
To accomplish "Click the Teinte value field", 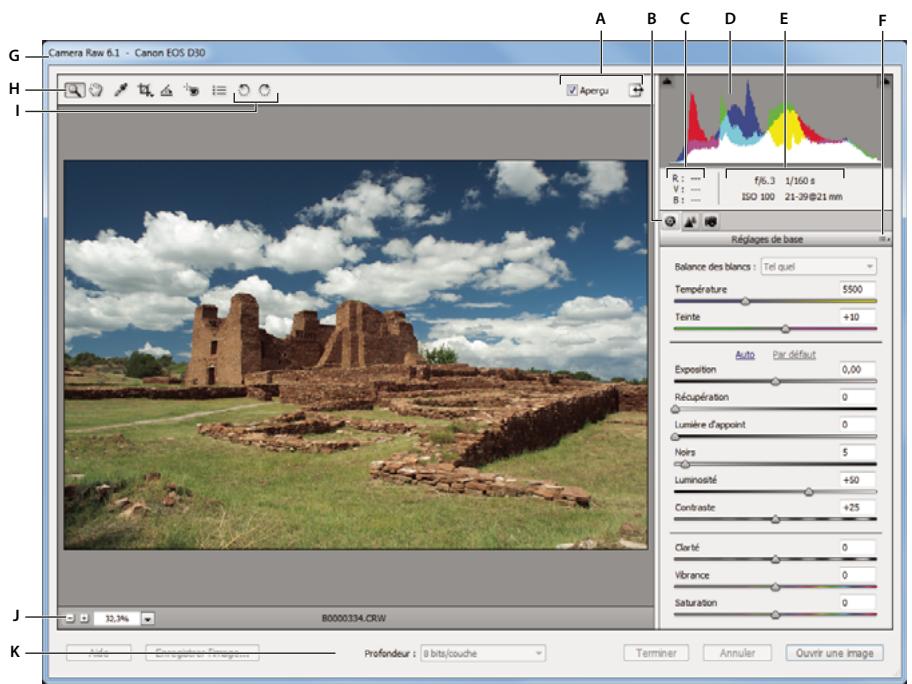I will point(857,317).
